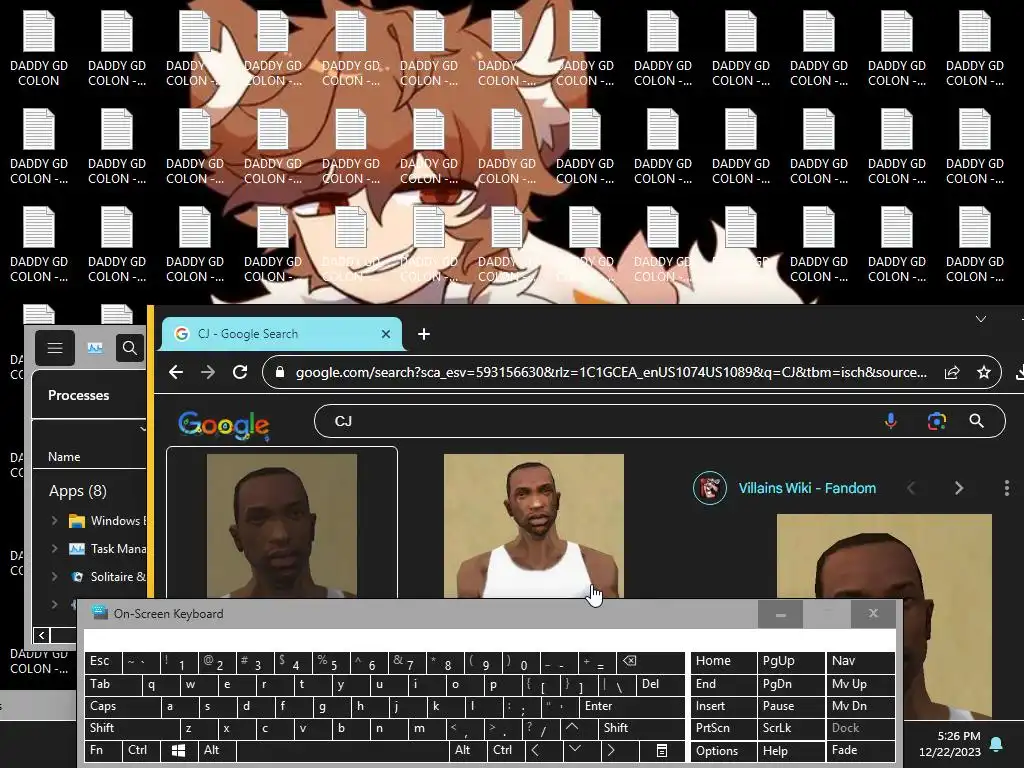Toggle left Shift on On-Screen Keyboard
1024x768 pixels.
[x=132, y=728]
